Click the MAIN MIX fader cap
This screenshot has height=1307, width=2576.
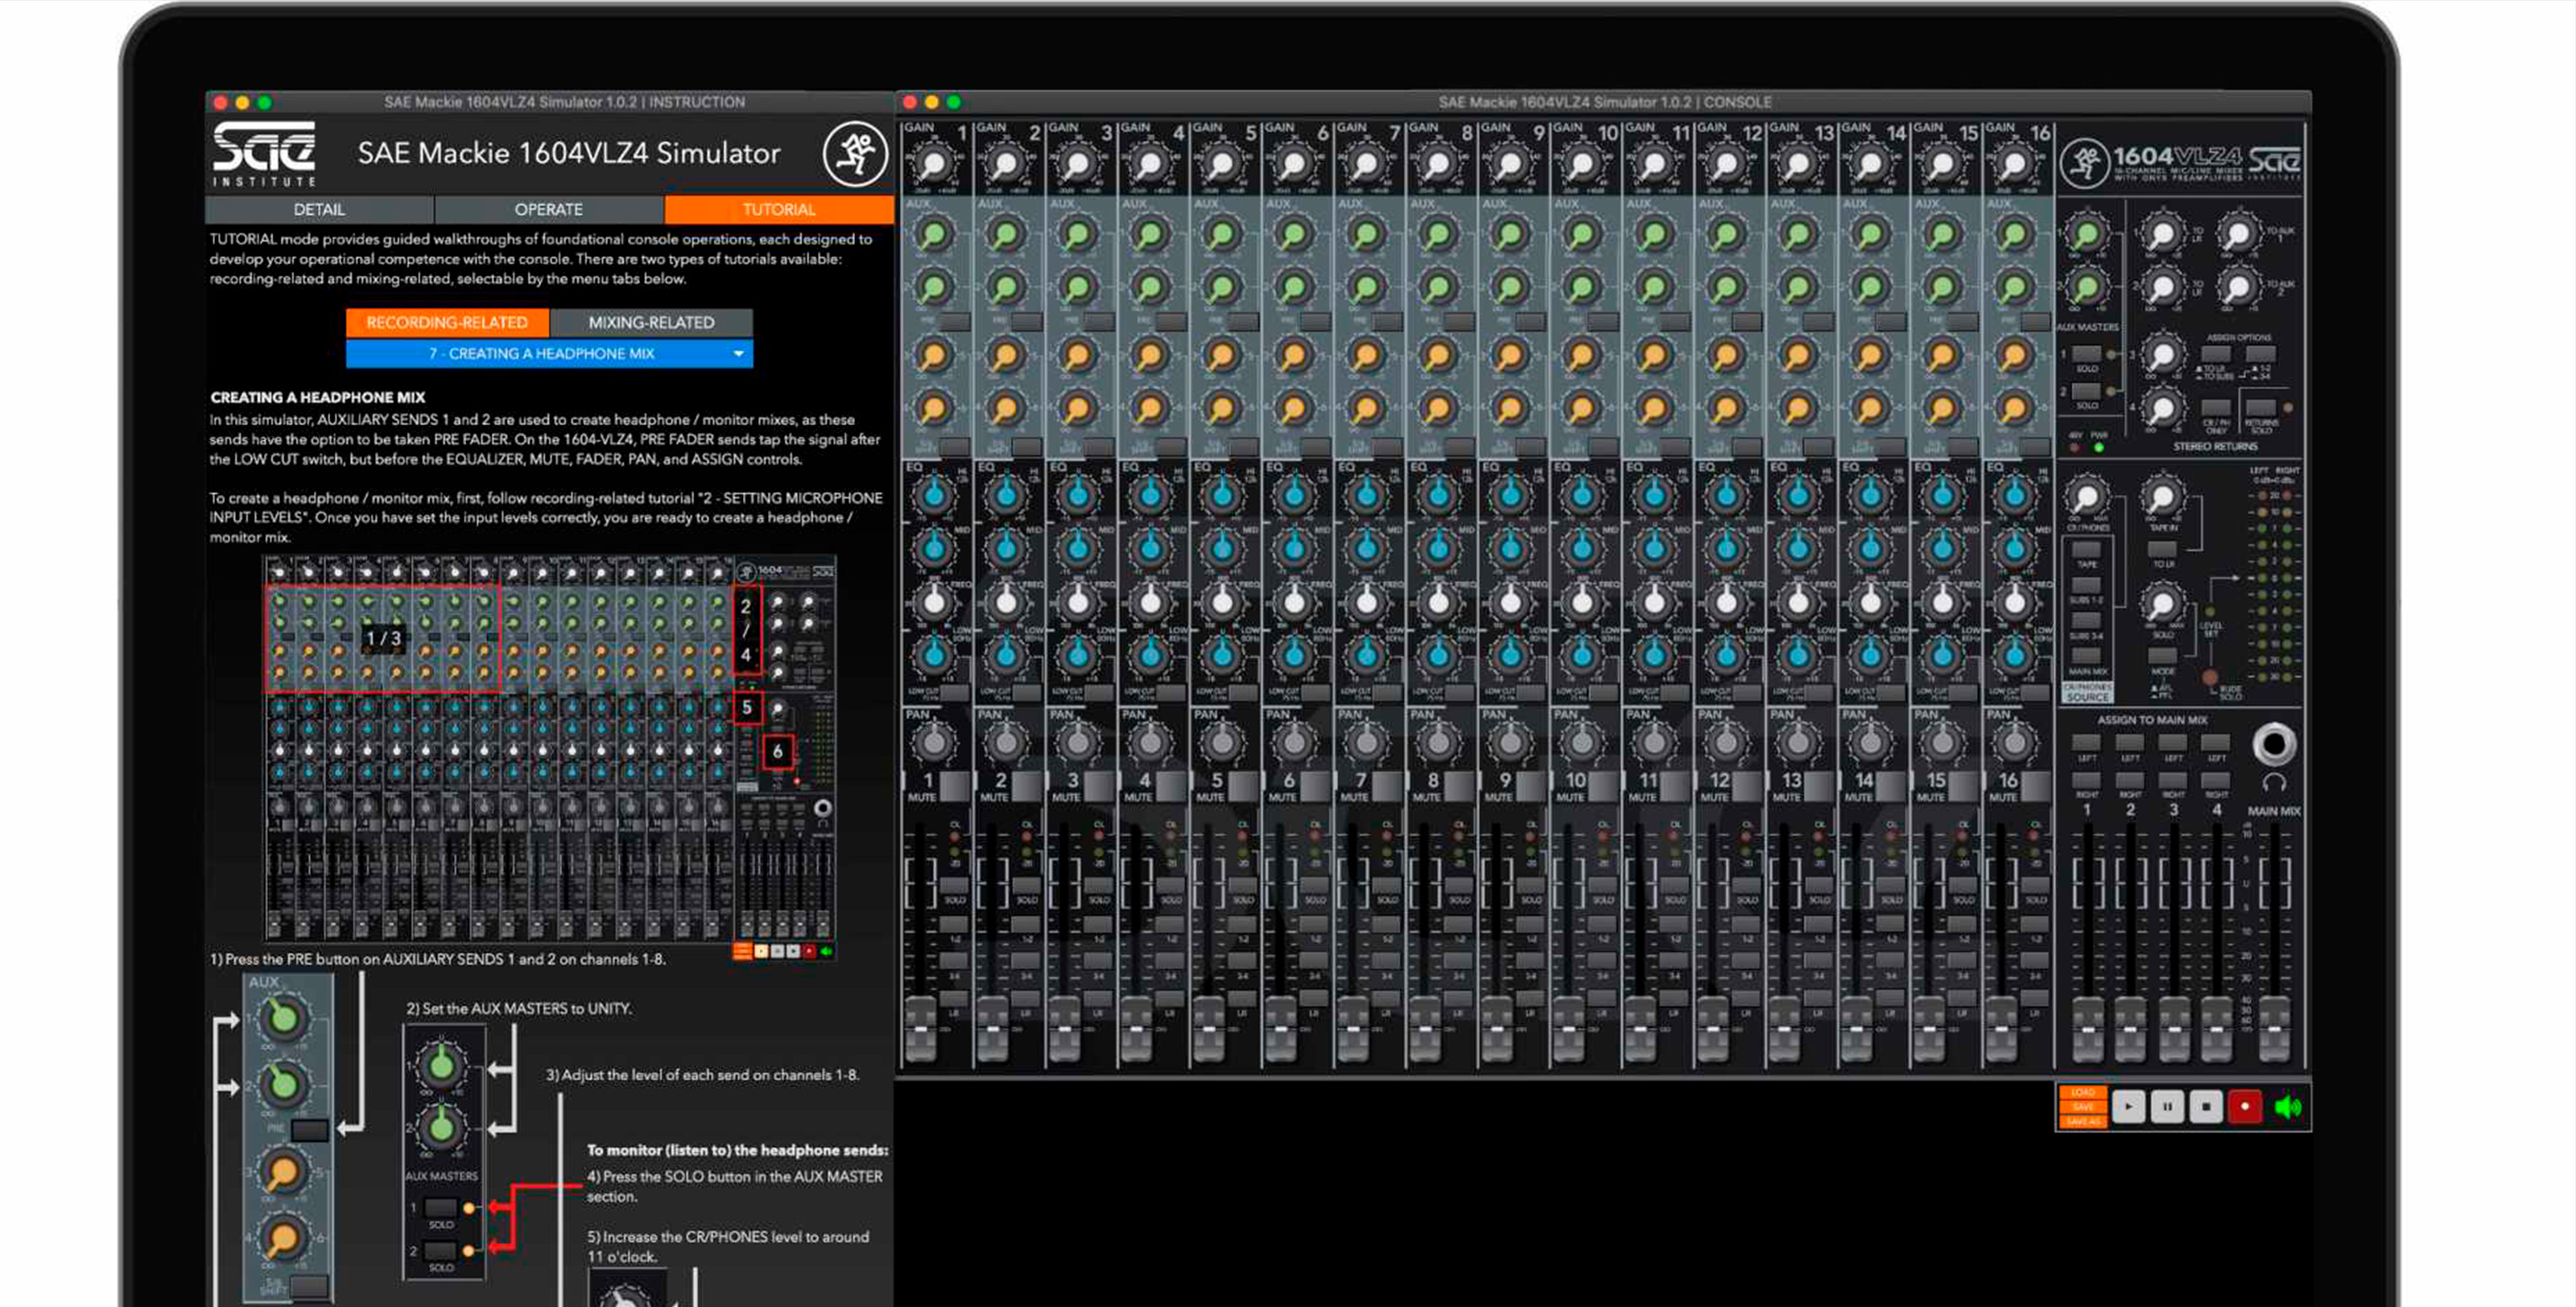[x=2274, y=1028]
